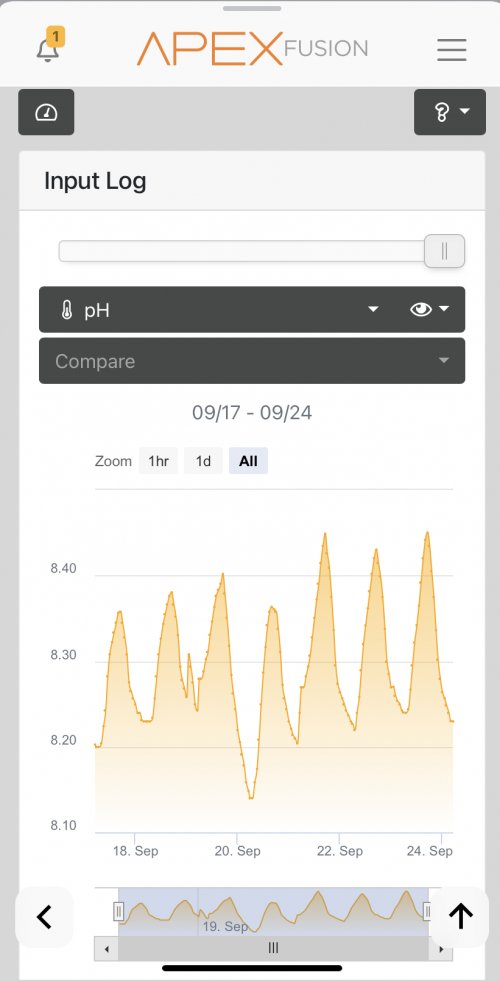The width and height of the screenshot is (500, 981).
Task: Click the navigator scrollbar thumb grip
Action: coord(273,948)
